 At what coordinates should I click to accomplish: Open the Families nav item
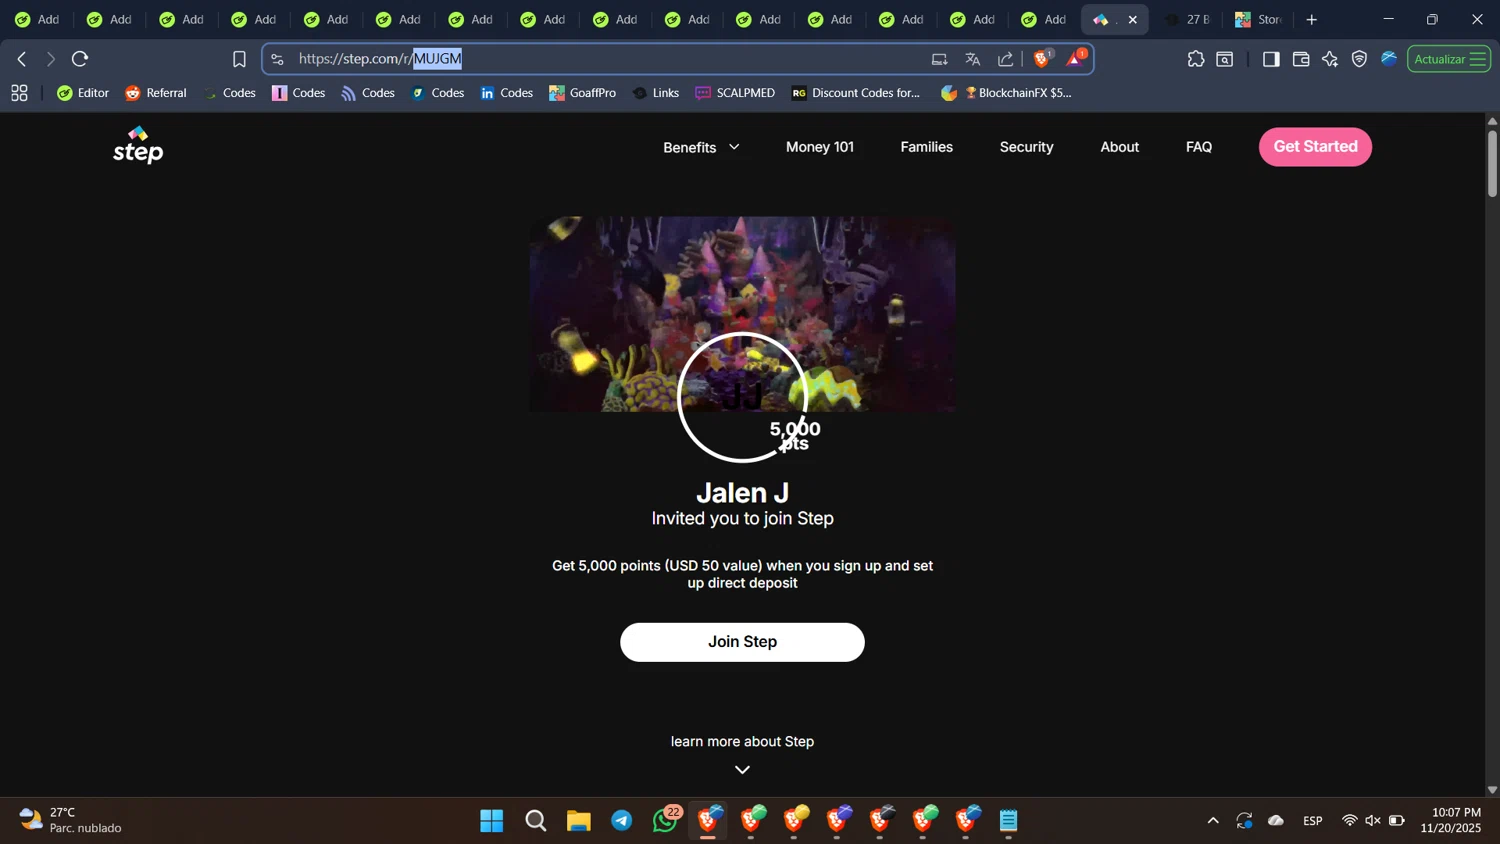tap(927, 147)
